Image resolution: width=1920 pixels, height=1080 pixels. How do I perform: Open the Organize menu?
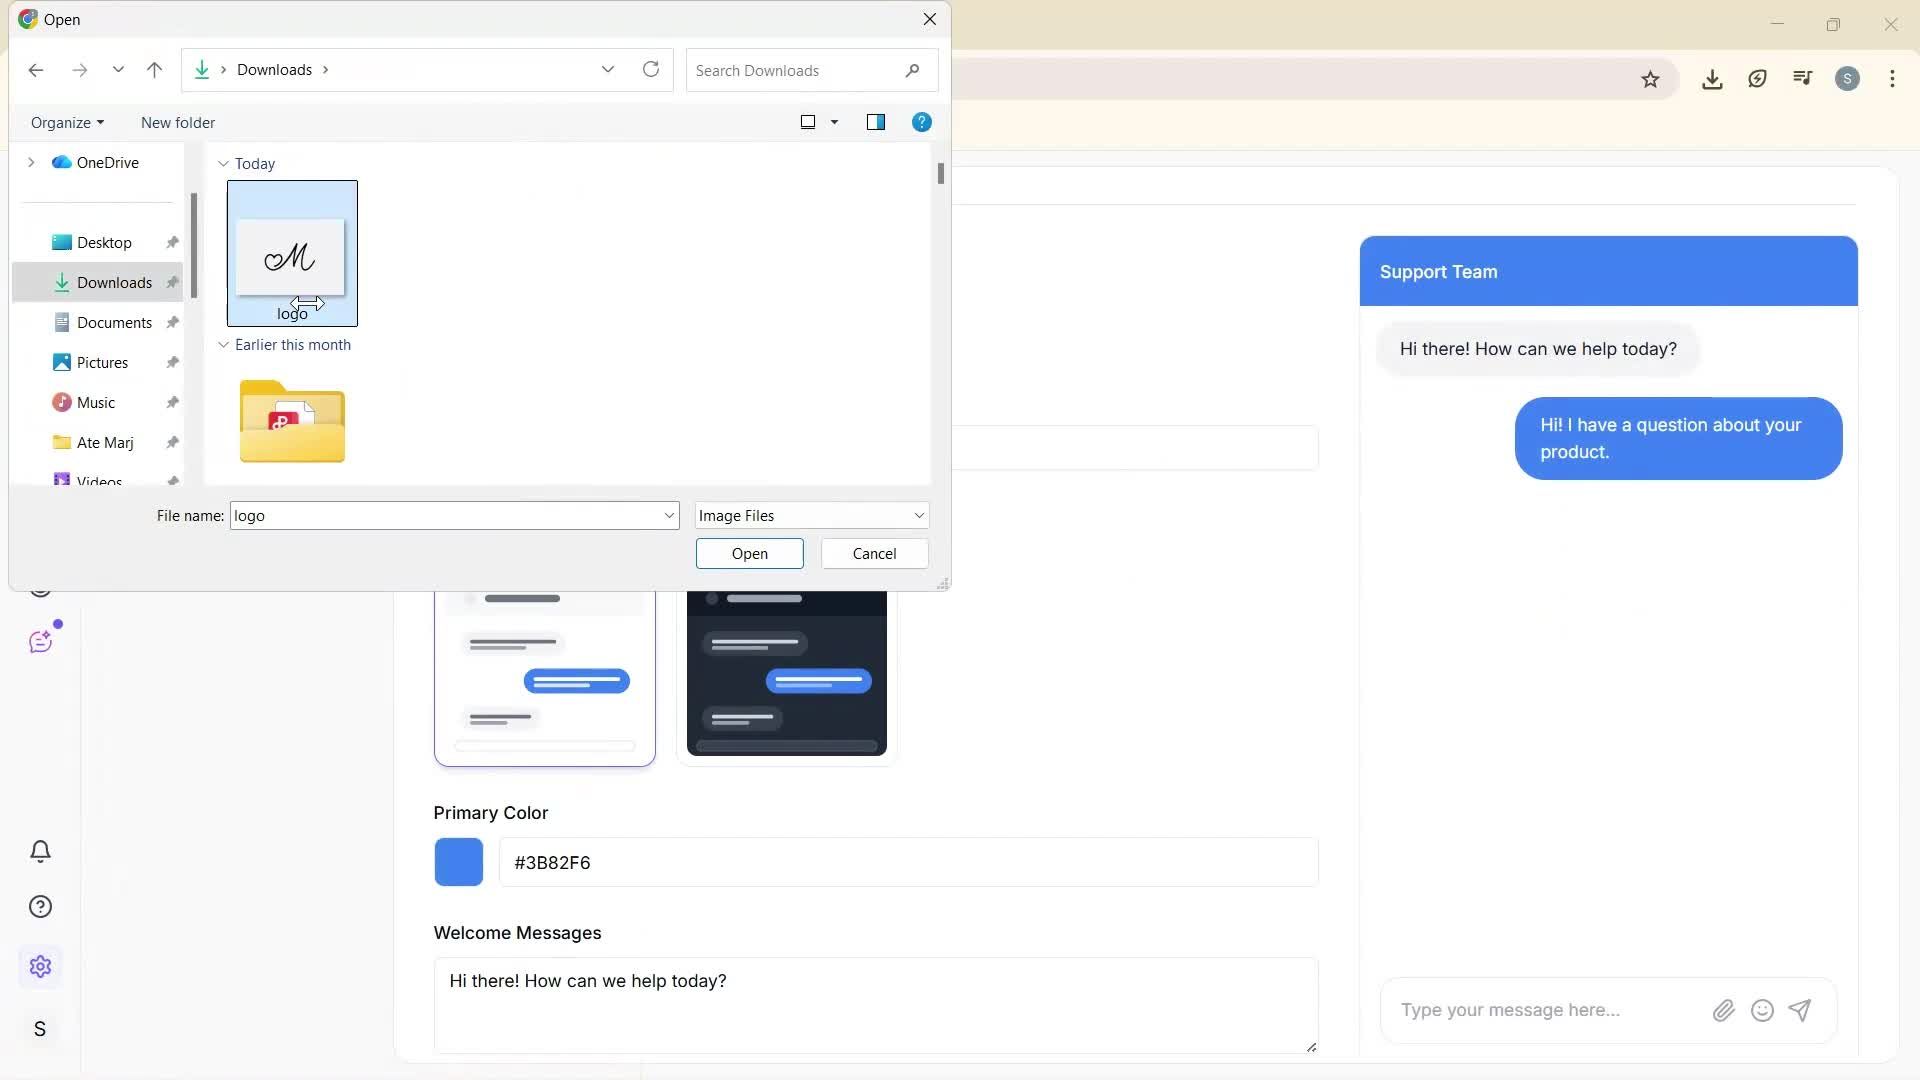click(66, 122)
